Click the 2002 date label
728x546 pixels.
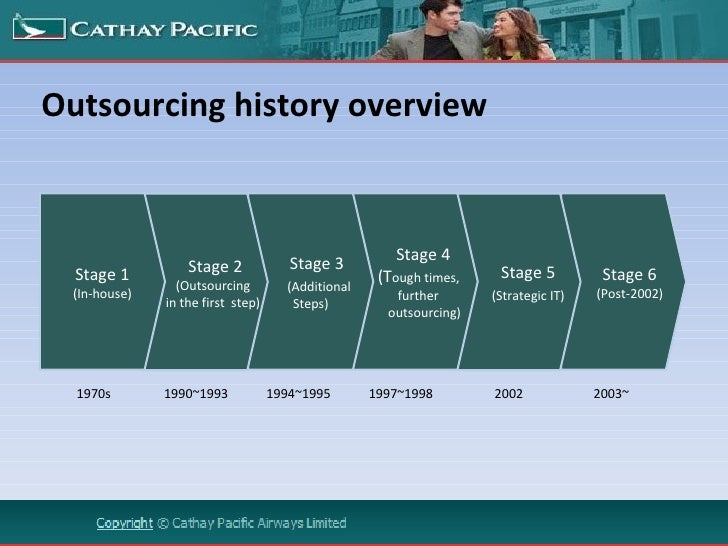pos(508,394)
